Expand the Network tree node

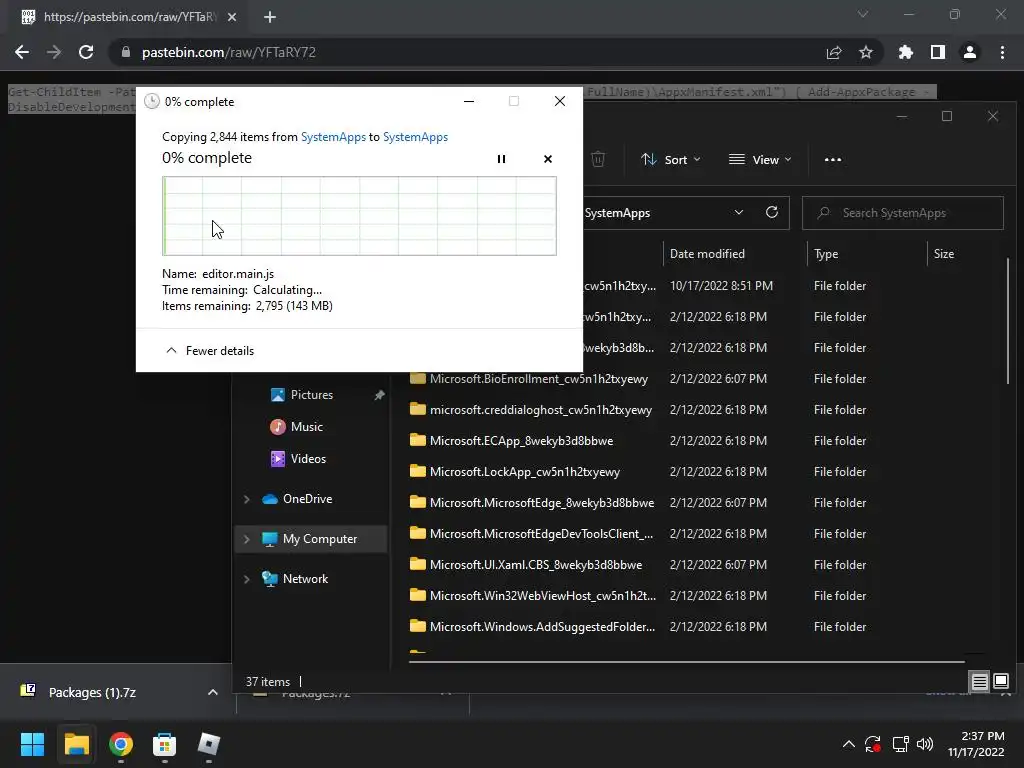[x=247, y=579]
